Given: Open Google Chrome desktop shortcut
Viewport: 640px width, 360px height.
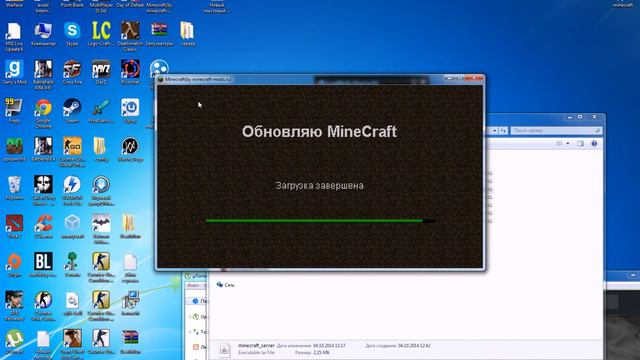Looking at the screenshot, I should [43, 108].
